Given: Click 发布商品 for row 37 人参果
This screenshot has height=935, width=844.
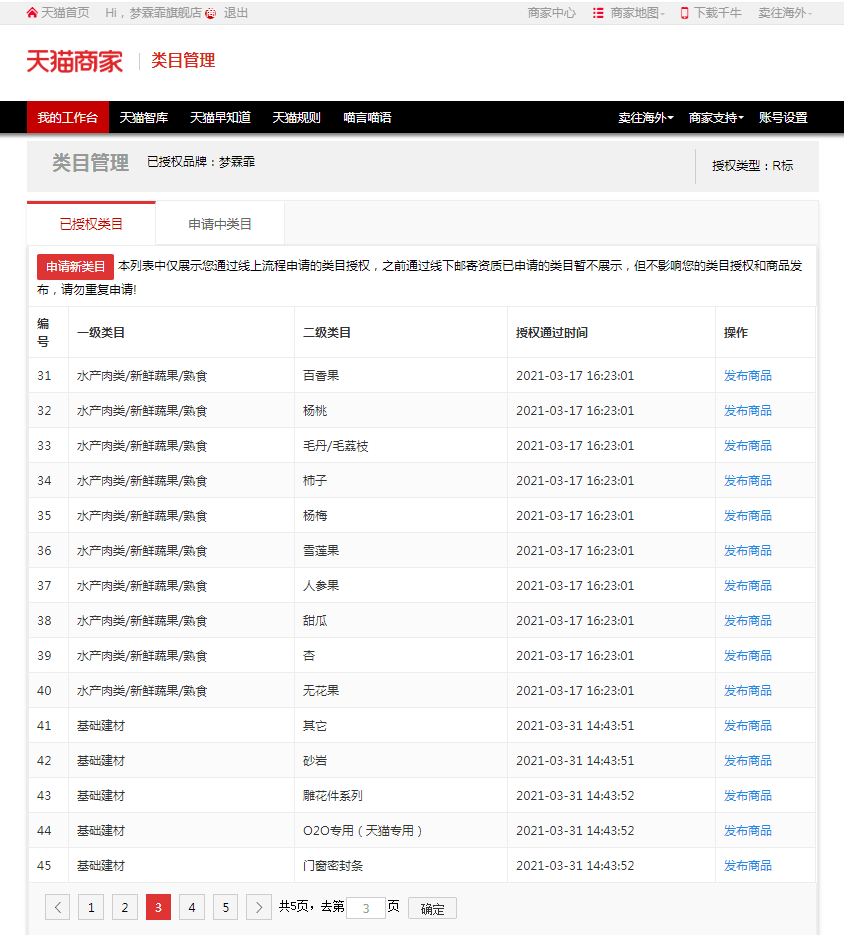Looking at the screenshot, I should (748, 586).
